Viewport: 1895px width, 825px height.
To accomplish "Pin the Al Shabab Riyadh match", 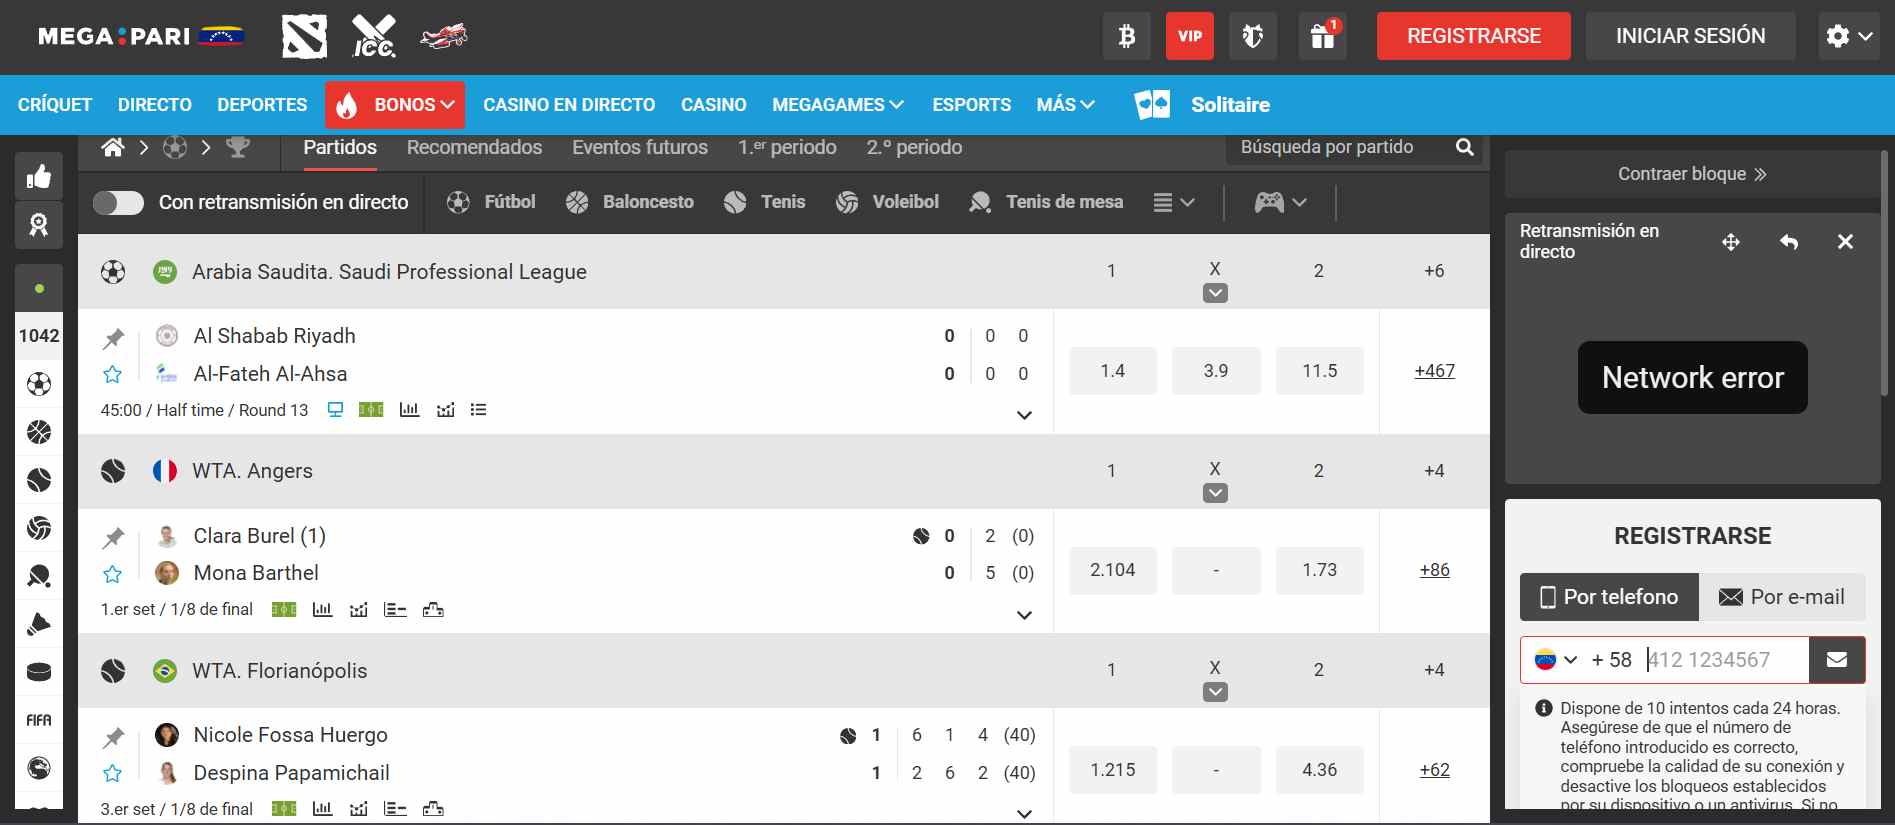I will point(113,338).
